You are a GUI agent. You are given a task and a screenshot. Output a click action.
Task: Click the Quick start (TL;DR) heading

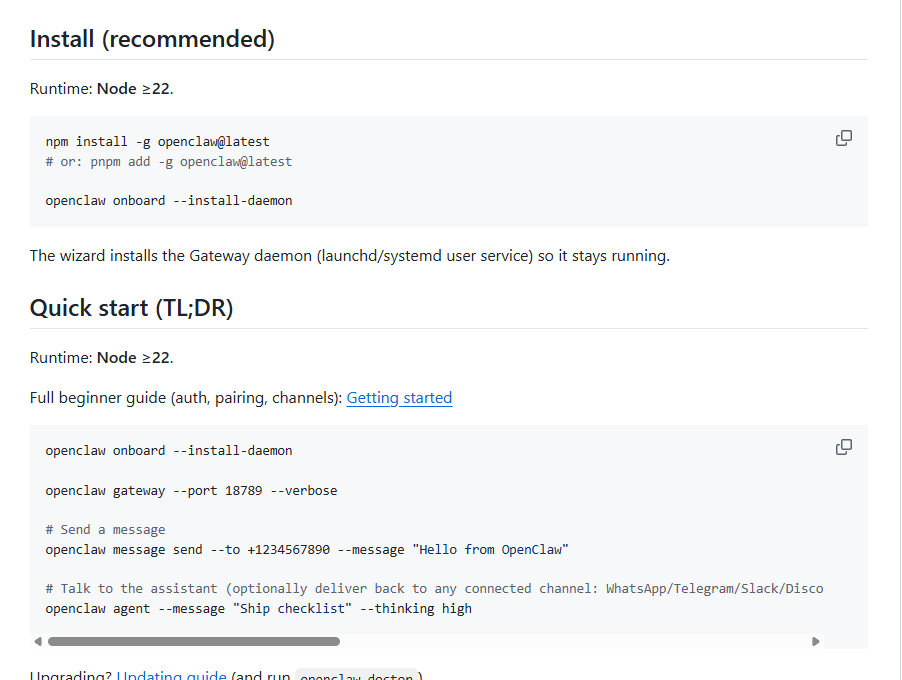131,308
